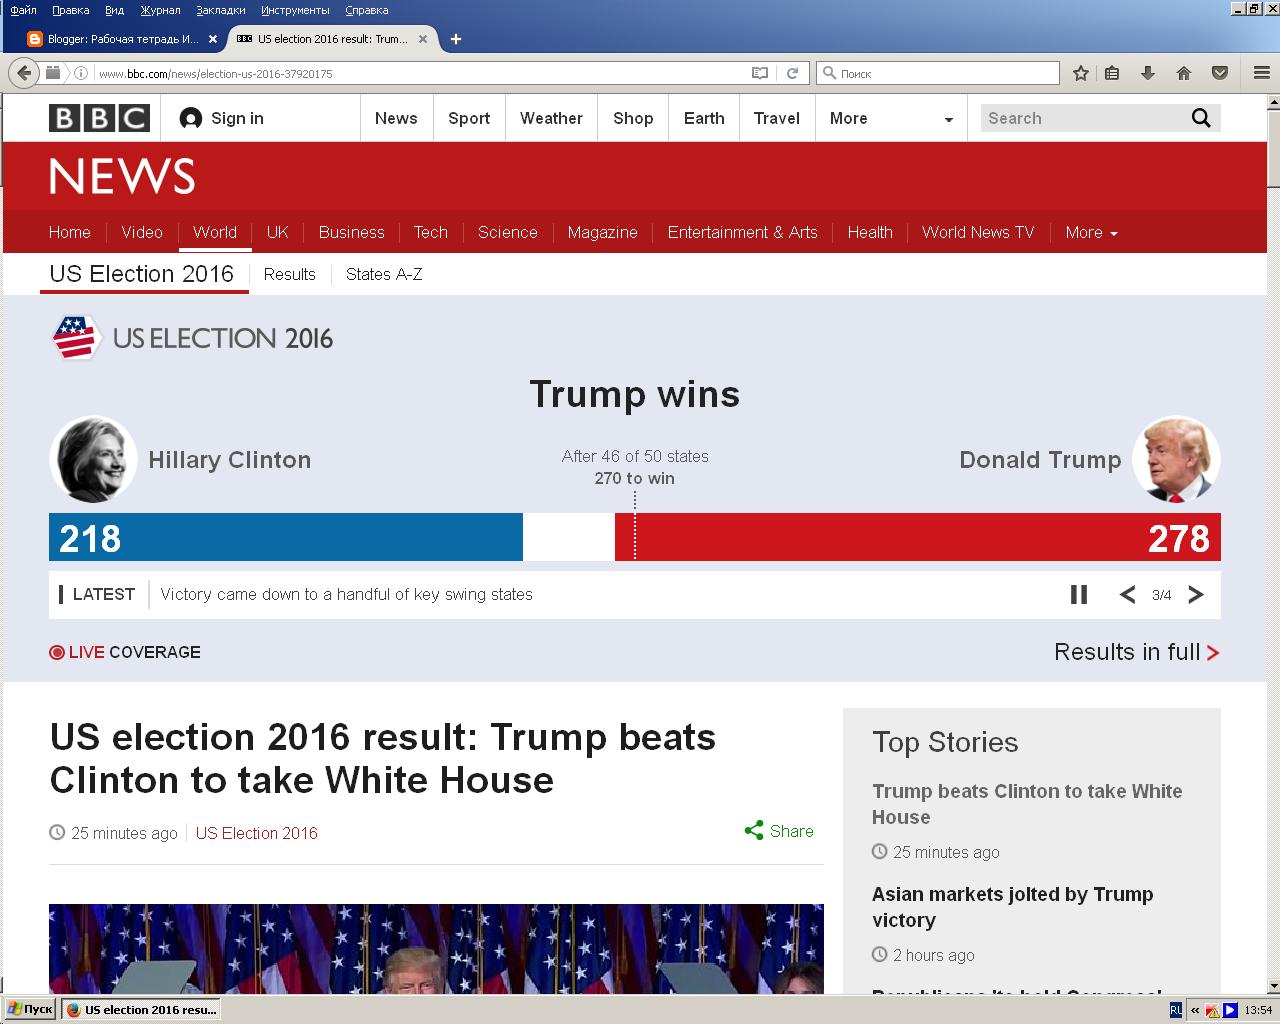Expand the More dropdown in News navigation
Viewport: 1280px width, 1024px height.
pyautogui.click(x=1091, y=232)
